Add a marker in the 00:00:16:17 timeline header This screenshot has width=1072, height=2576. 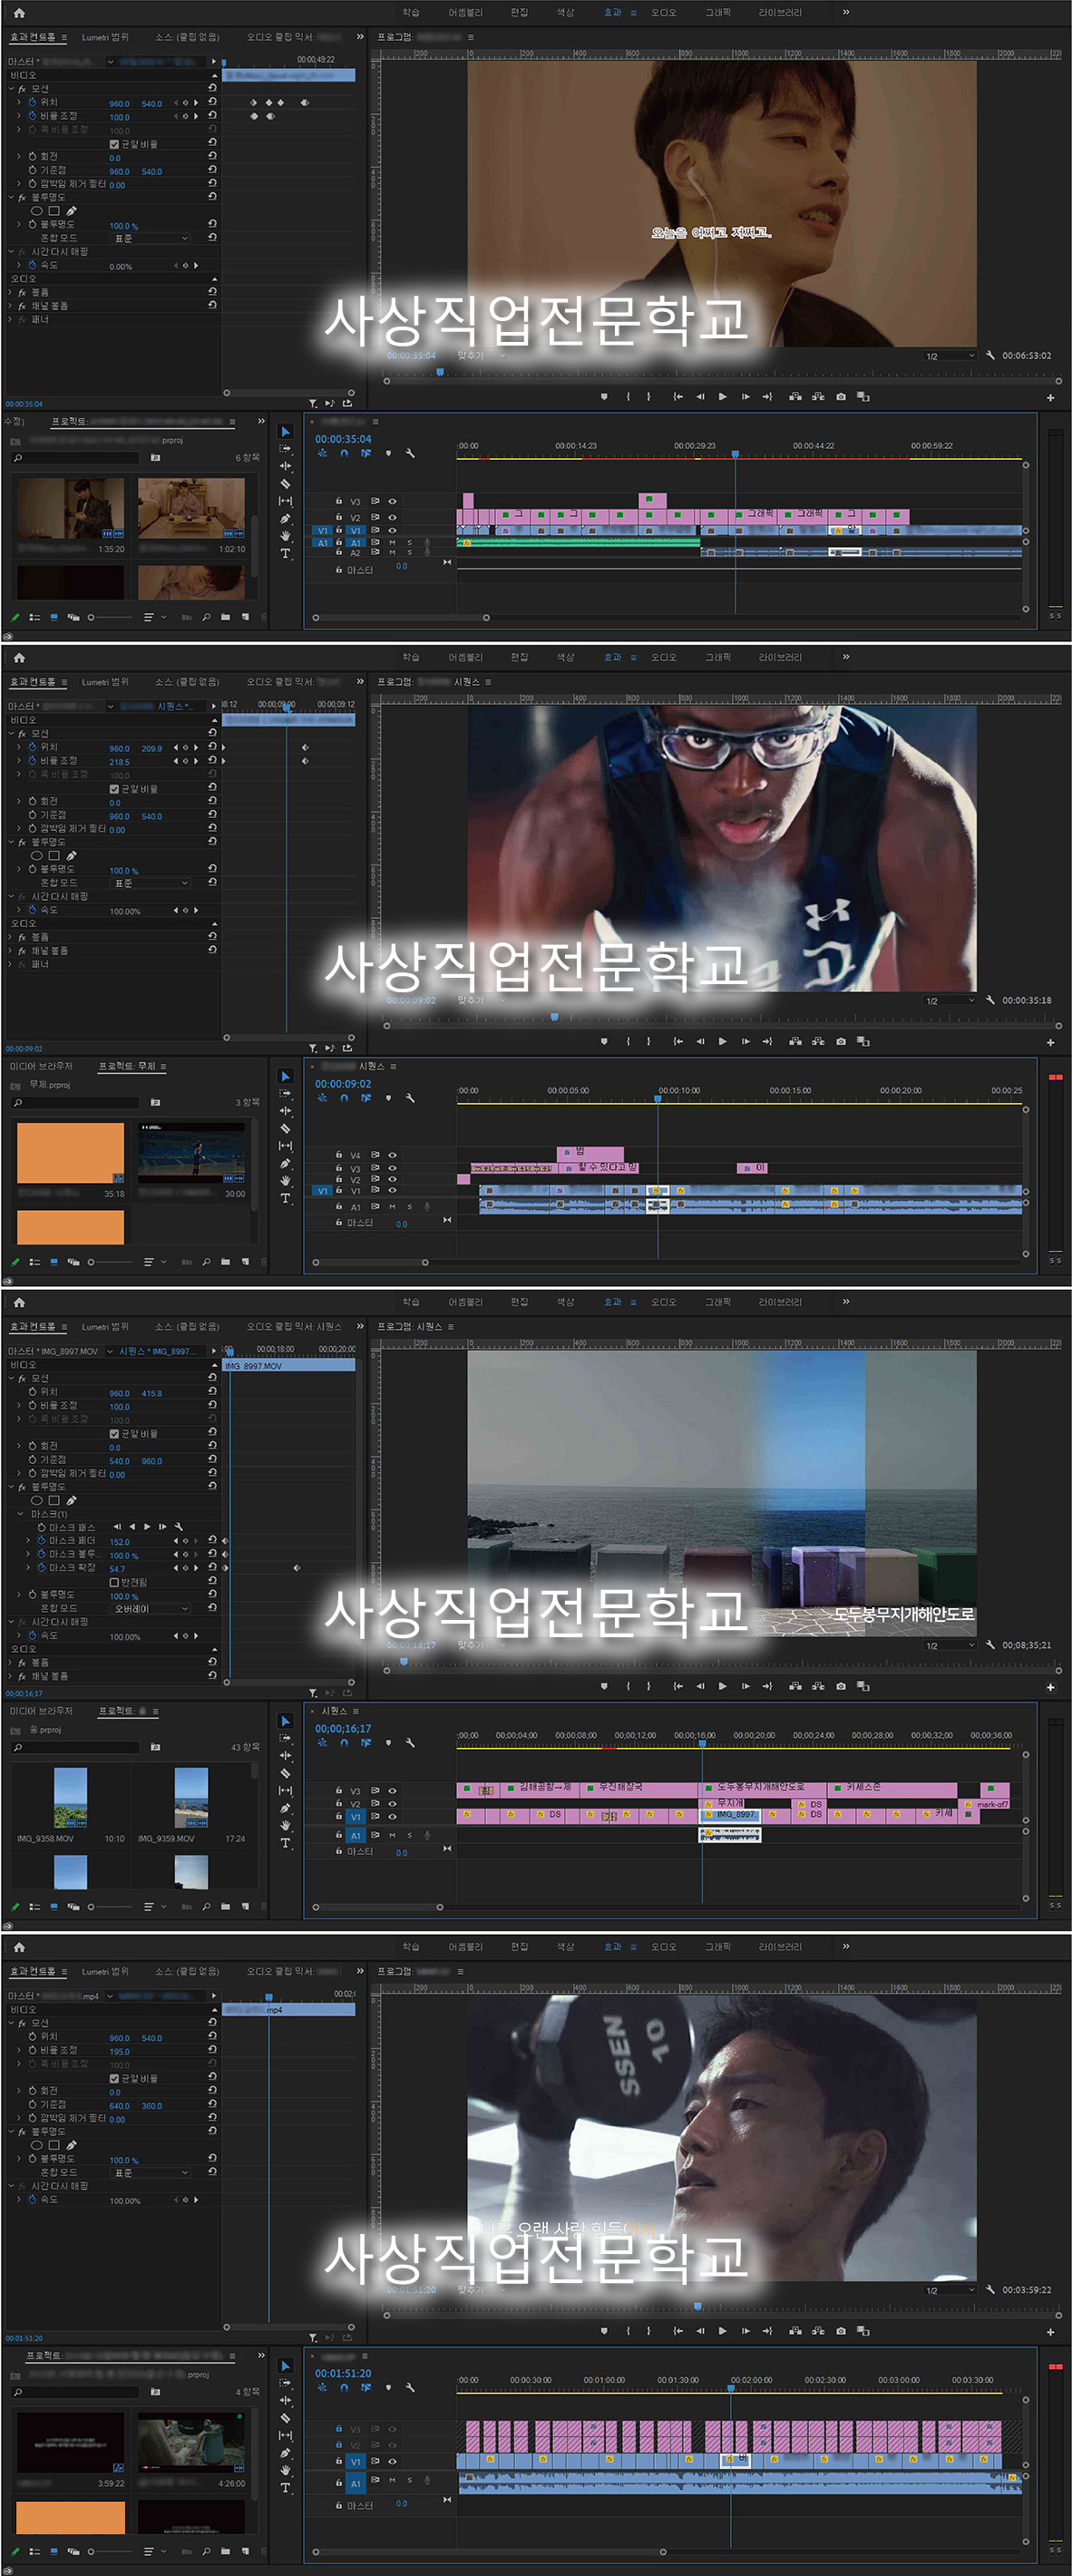point(388,1743)
